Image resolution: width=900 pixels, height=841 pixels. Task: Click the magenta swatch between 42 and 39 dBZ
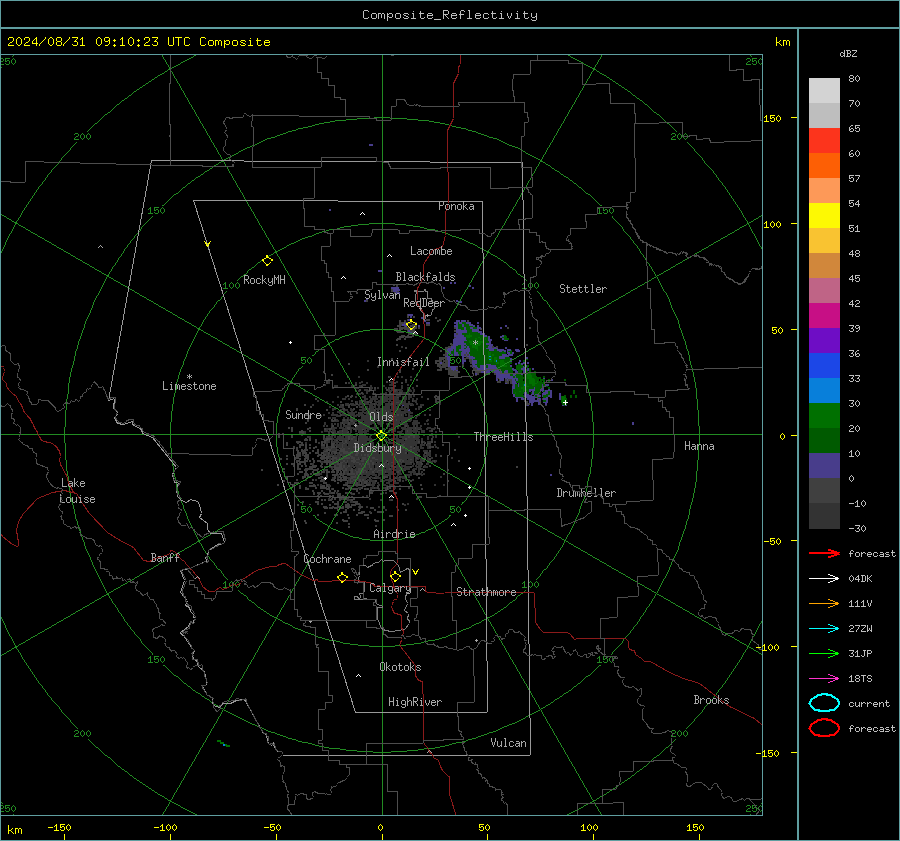point(824,316)
